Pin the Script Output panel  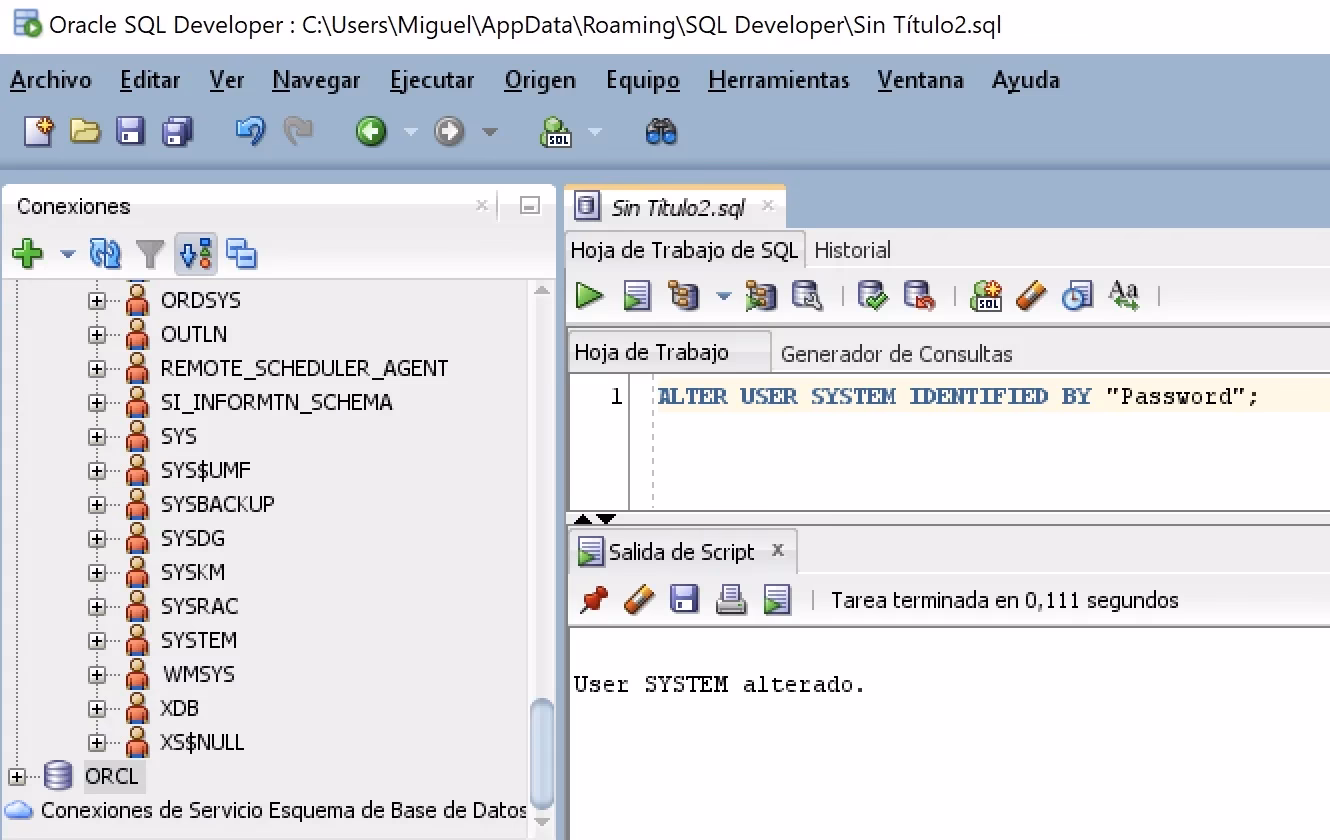click(594, 600)
